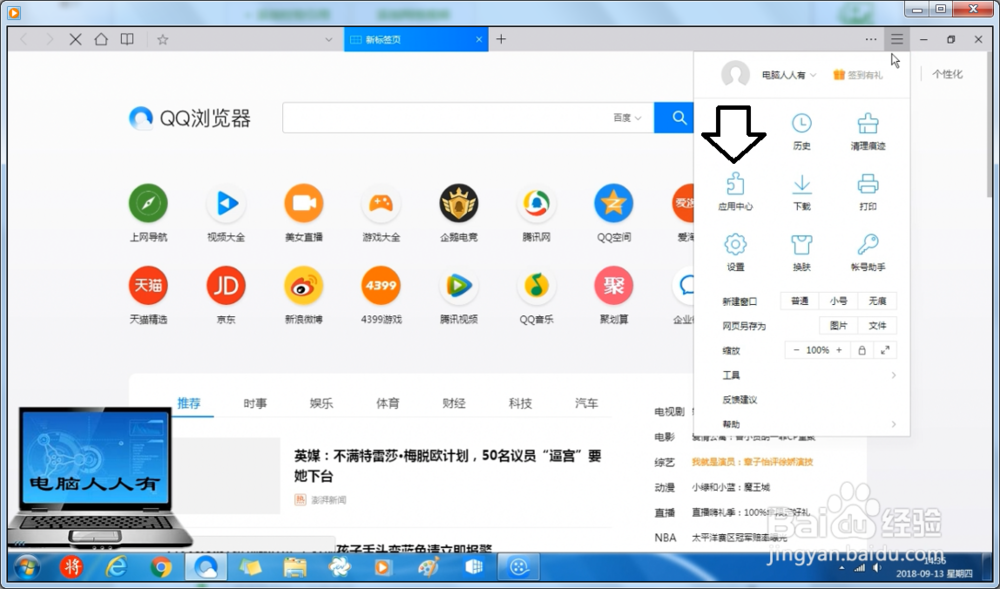The height and width of the screenshot is (589, 1000).
Task: Save webpage as 文件 file
Action: (x=877, y=326)
